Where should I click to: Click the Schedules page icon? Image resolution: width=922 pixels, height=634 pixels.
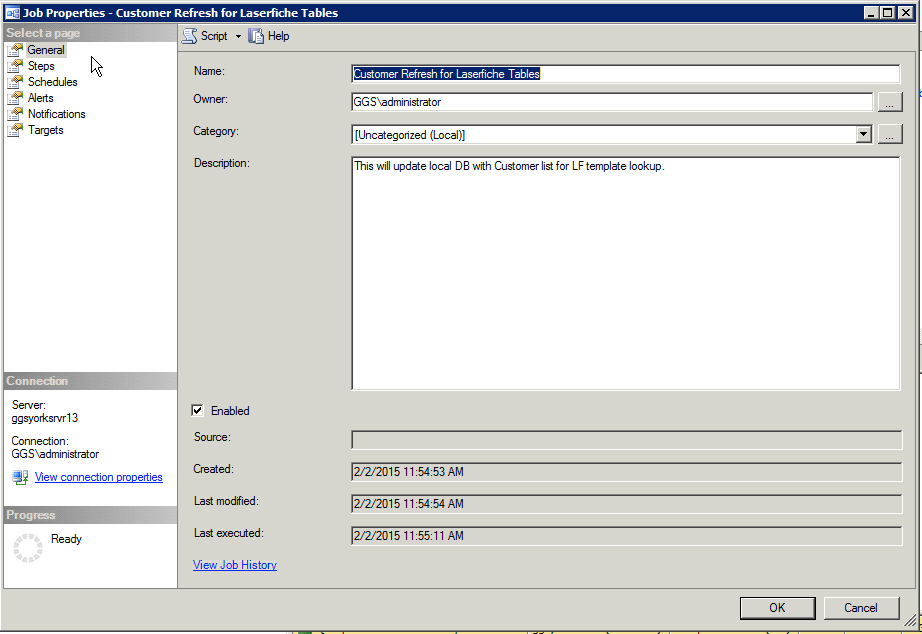15,82
